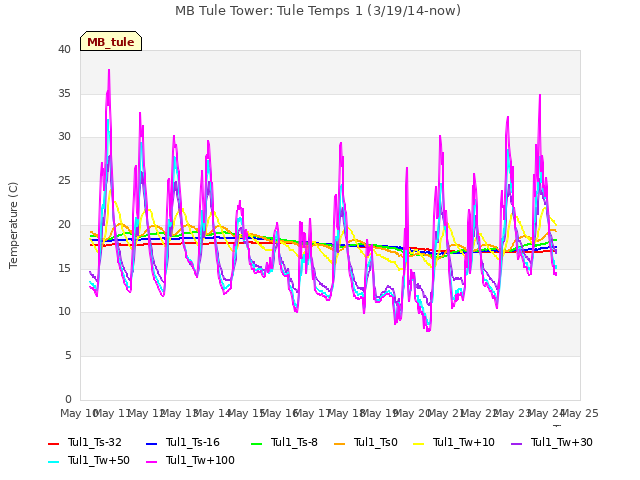Click the MB_tule label box

click(111, 41)
